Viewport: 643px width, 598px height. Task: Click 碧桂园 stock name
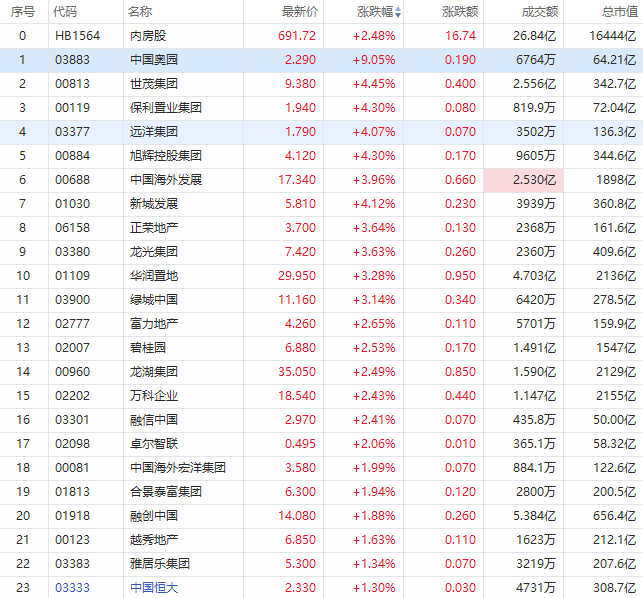point(148,348)
